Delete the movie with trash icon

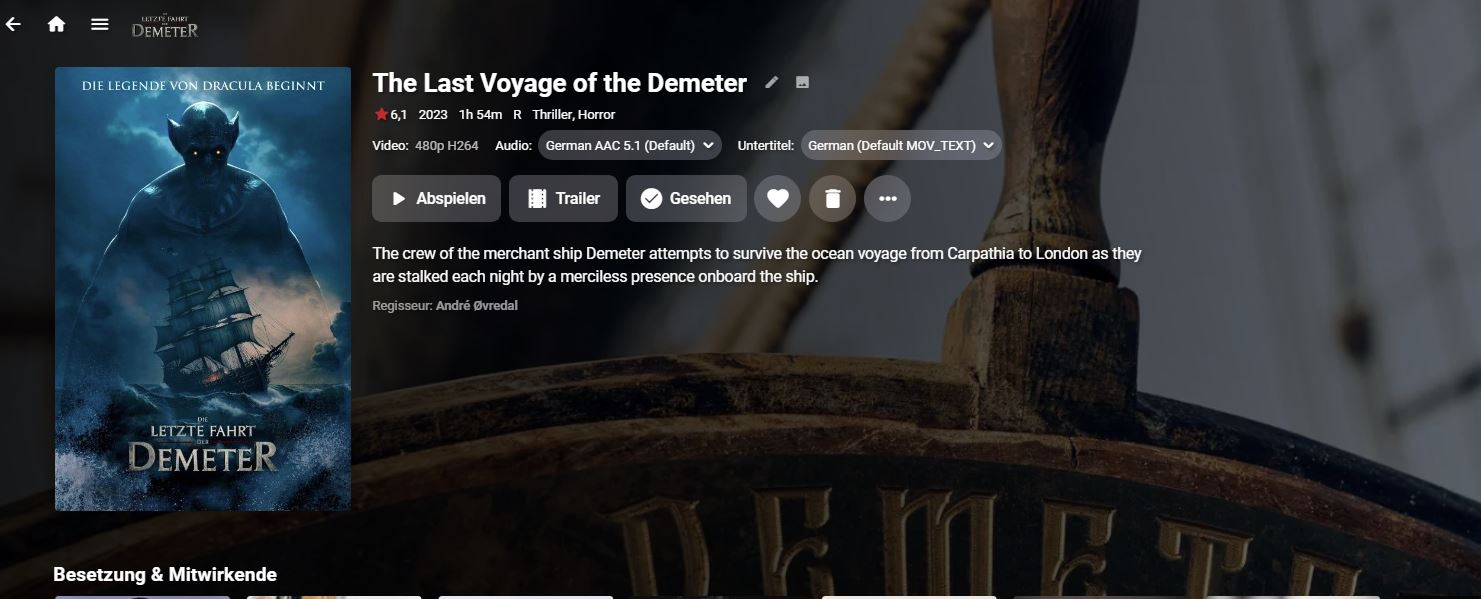tap(832, 198)
